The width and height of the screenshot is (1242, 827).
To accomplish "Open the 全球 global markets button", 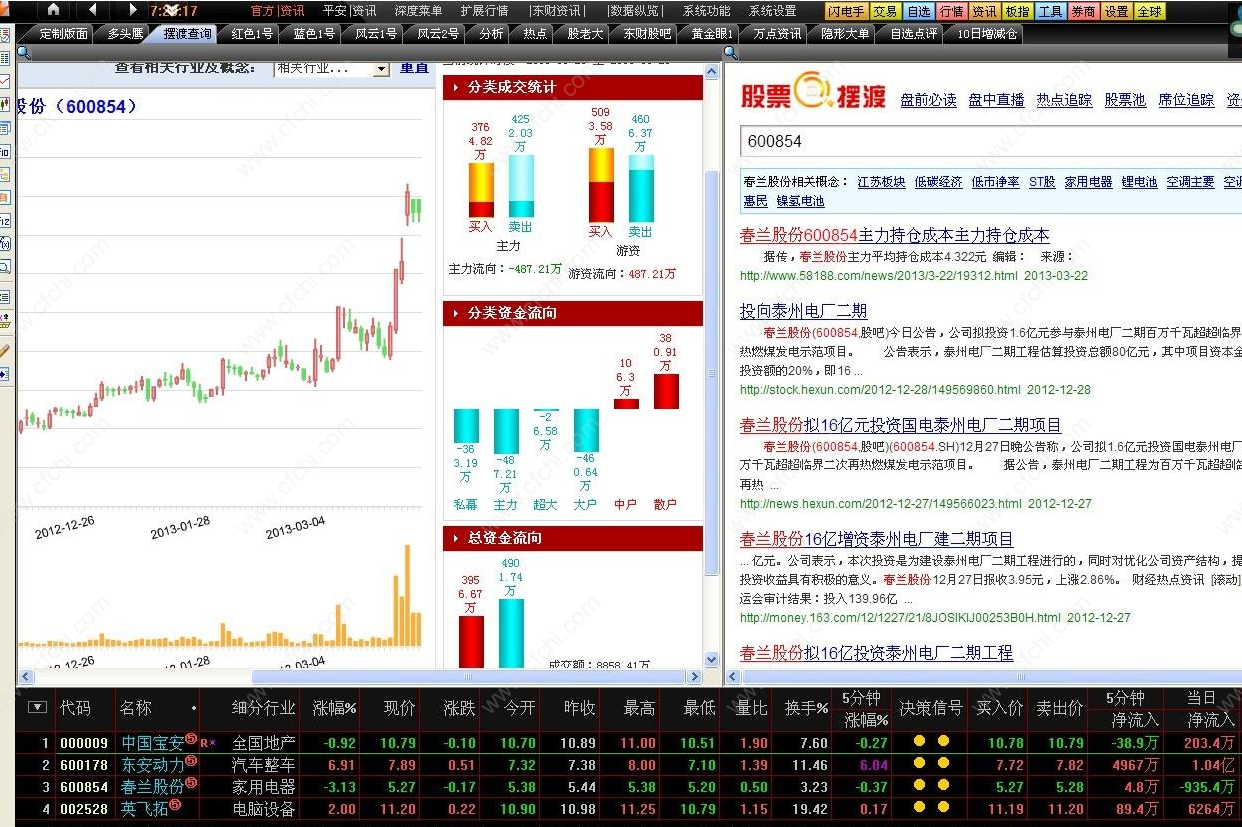I will (x=1149, y=11).
